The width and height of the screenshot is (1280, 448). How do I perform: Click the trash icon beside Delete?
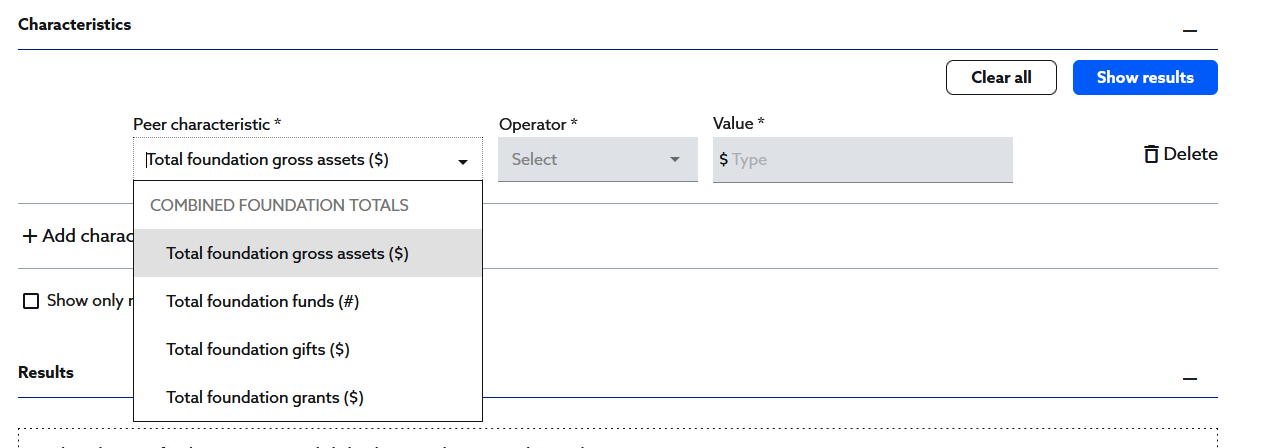tap(1151, 154)
